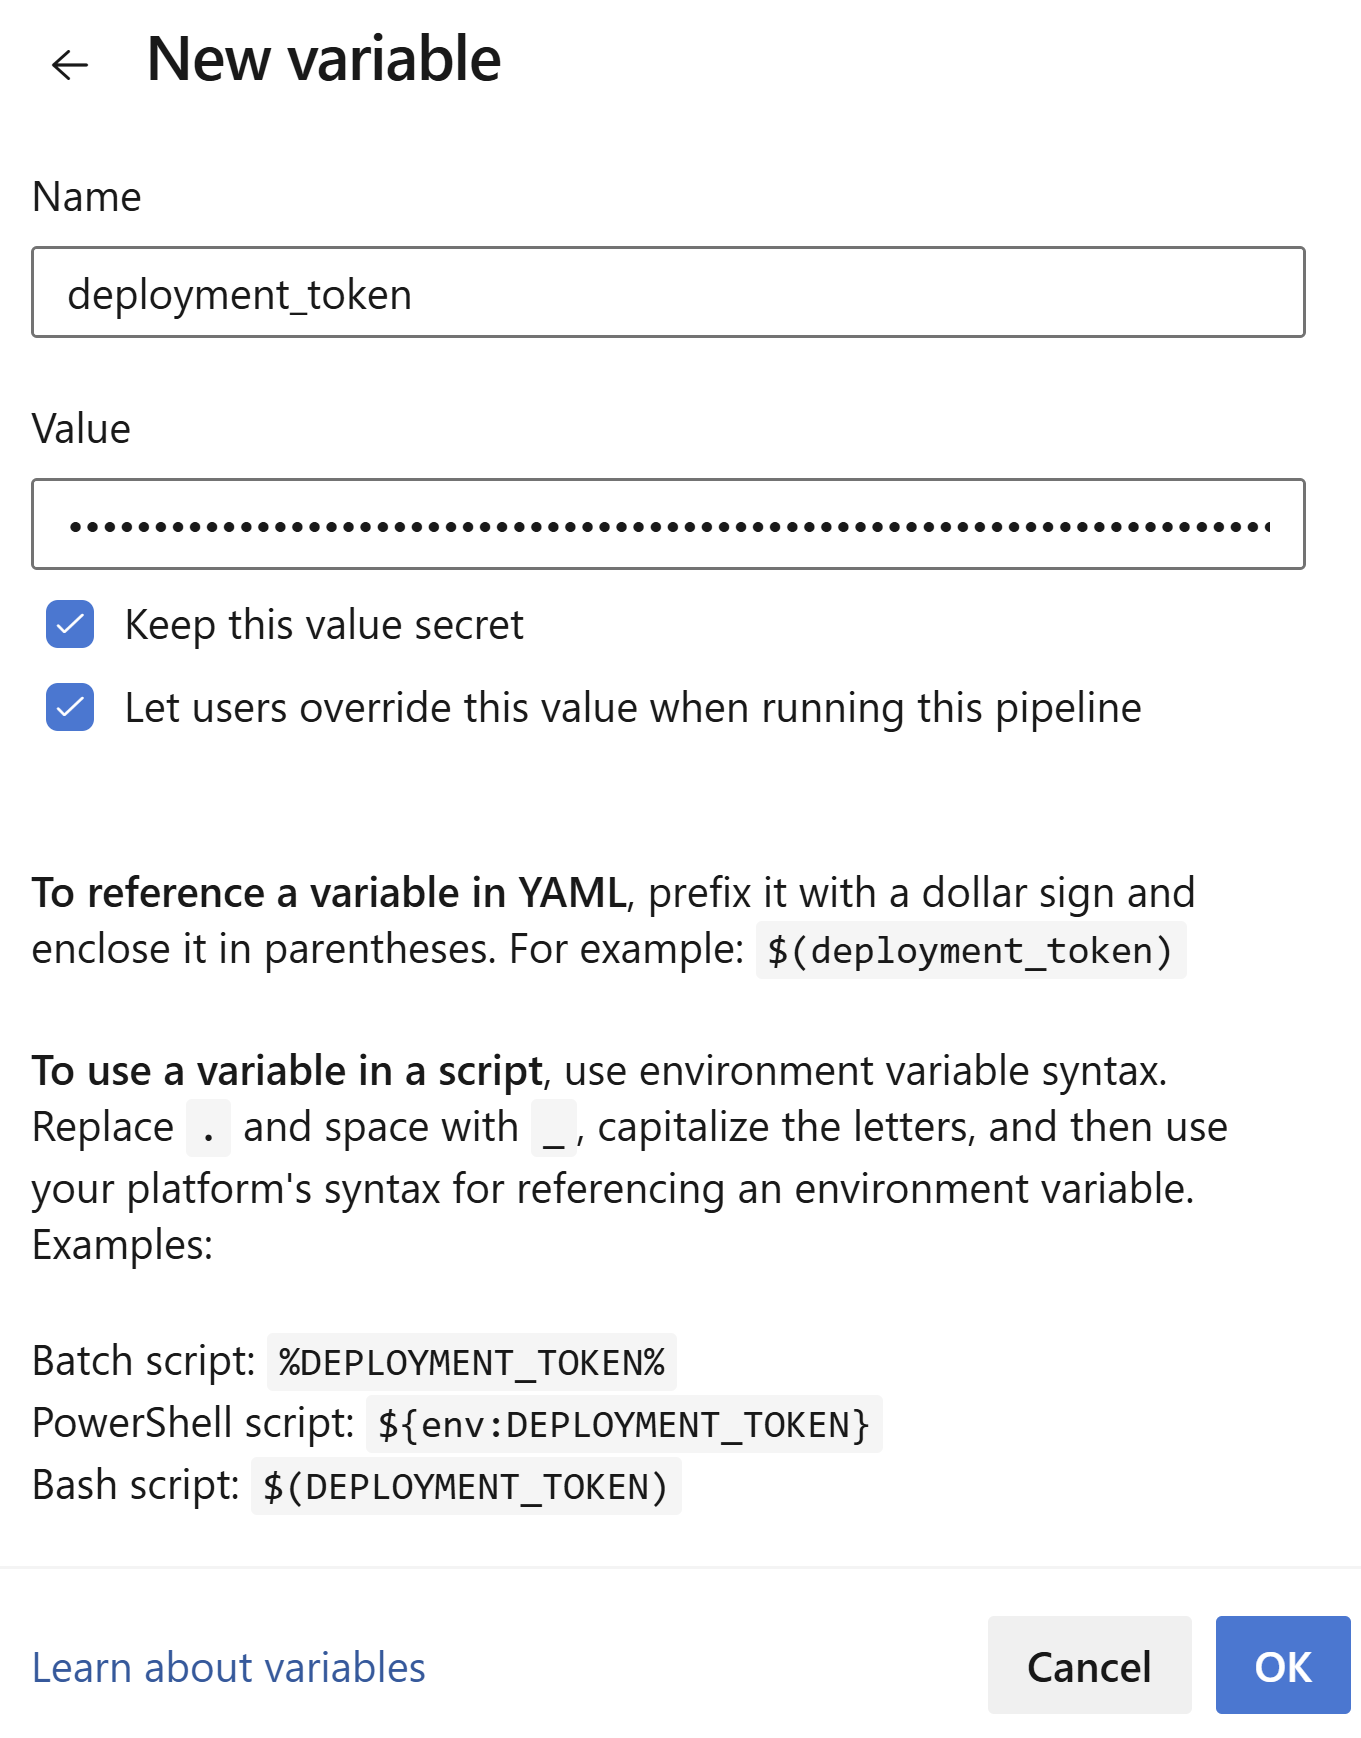Click the %DEPLOYMENT_TOKEN% batch script snippet
The image size is (1361, 1738).
(472, 1362)
